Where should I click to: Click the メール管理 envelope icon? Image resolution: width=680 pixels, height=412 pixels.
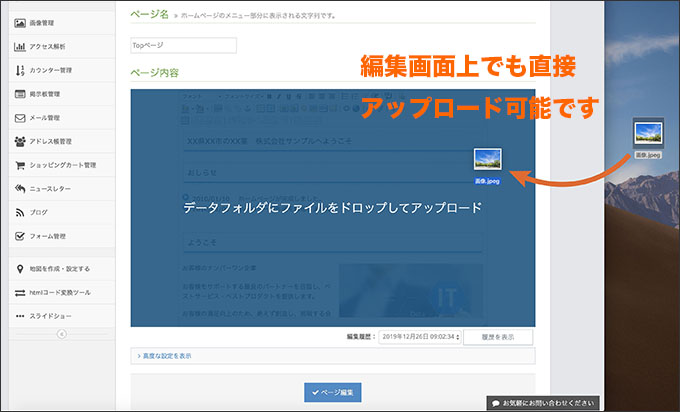(x=20, y=118)
